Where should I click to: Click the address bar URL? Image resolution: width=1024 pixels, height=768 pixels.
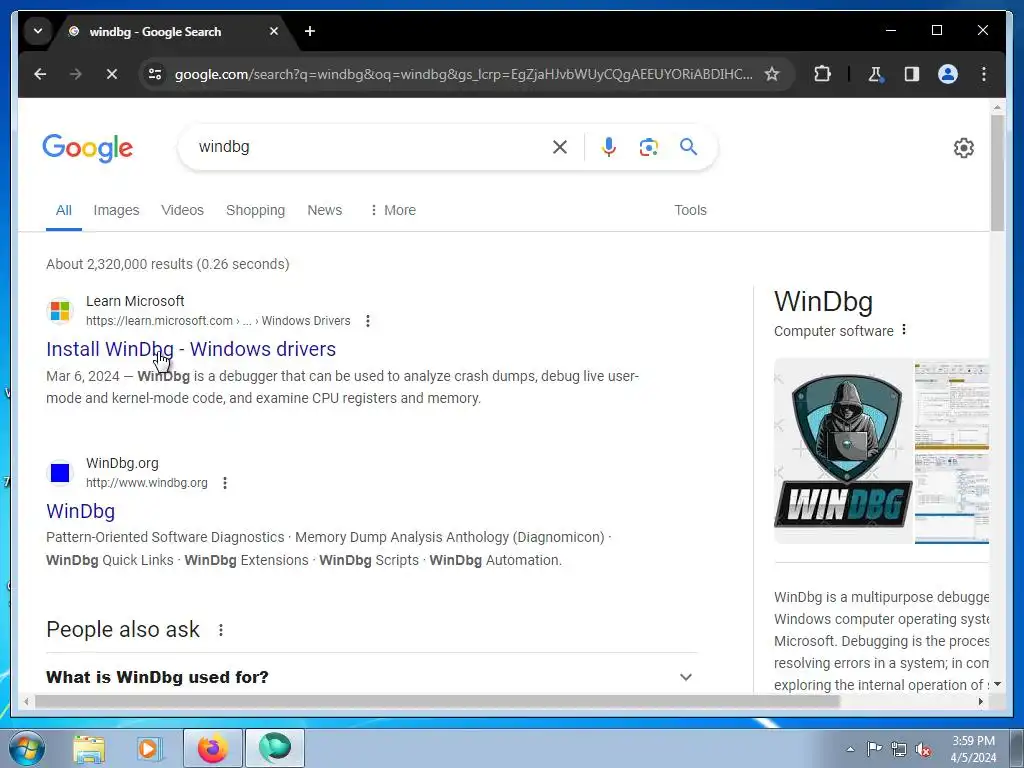463,74
